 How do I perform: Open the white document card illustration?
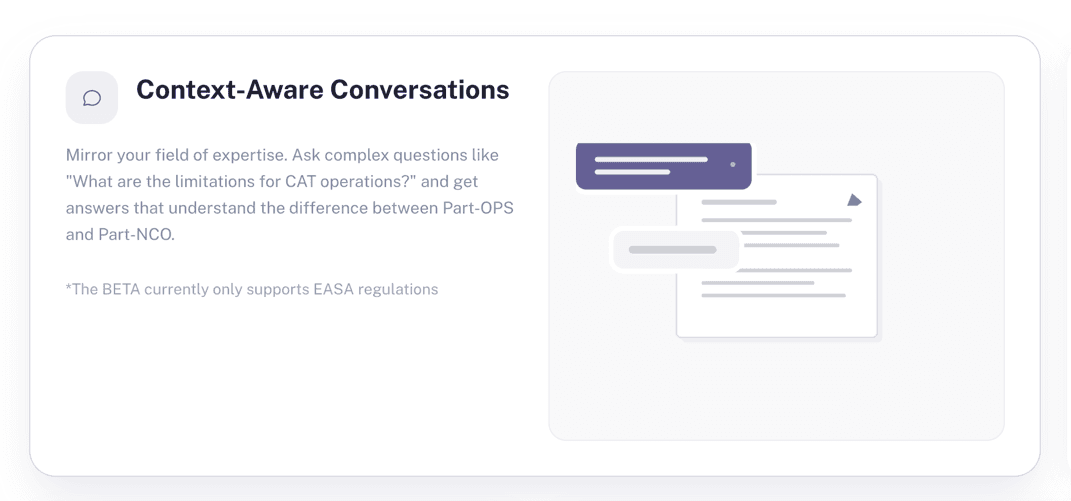777,256
